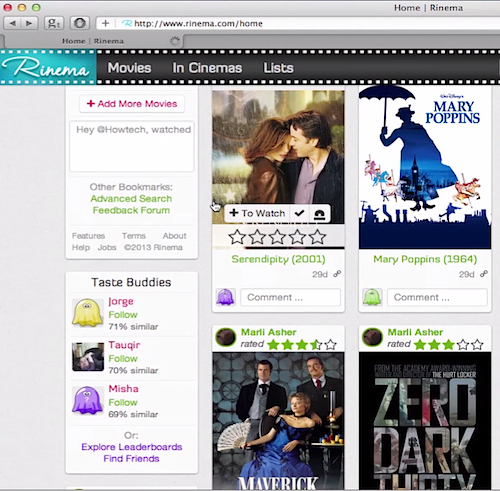
Task: Click Add More Movies button
Action: coord(132,104)
